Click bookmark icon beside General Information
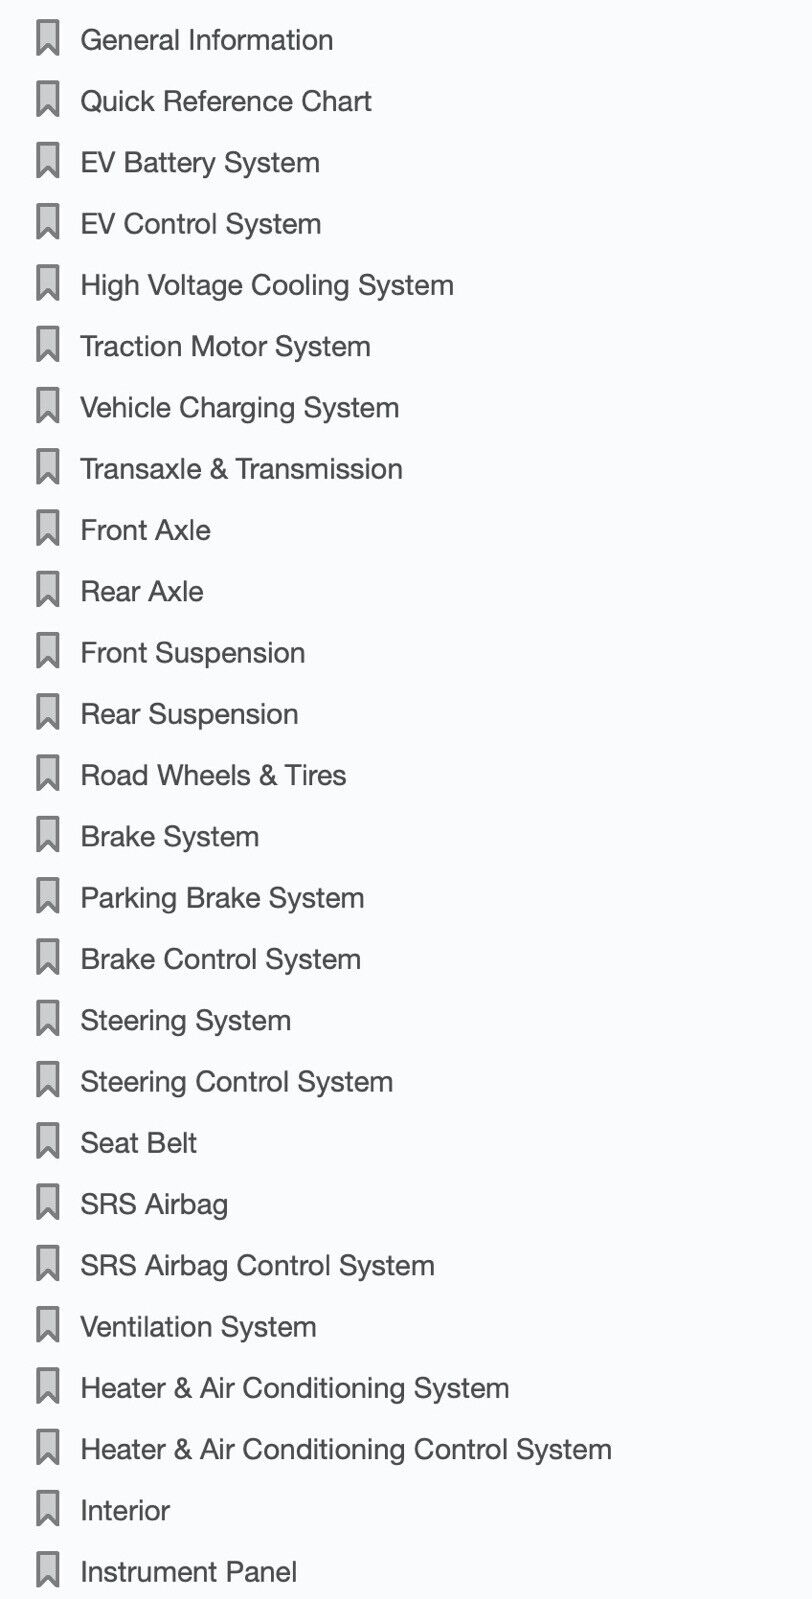The height and width of the screenshot is (1599, 812). 47,39
